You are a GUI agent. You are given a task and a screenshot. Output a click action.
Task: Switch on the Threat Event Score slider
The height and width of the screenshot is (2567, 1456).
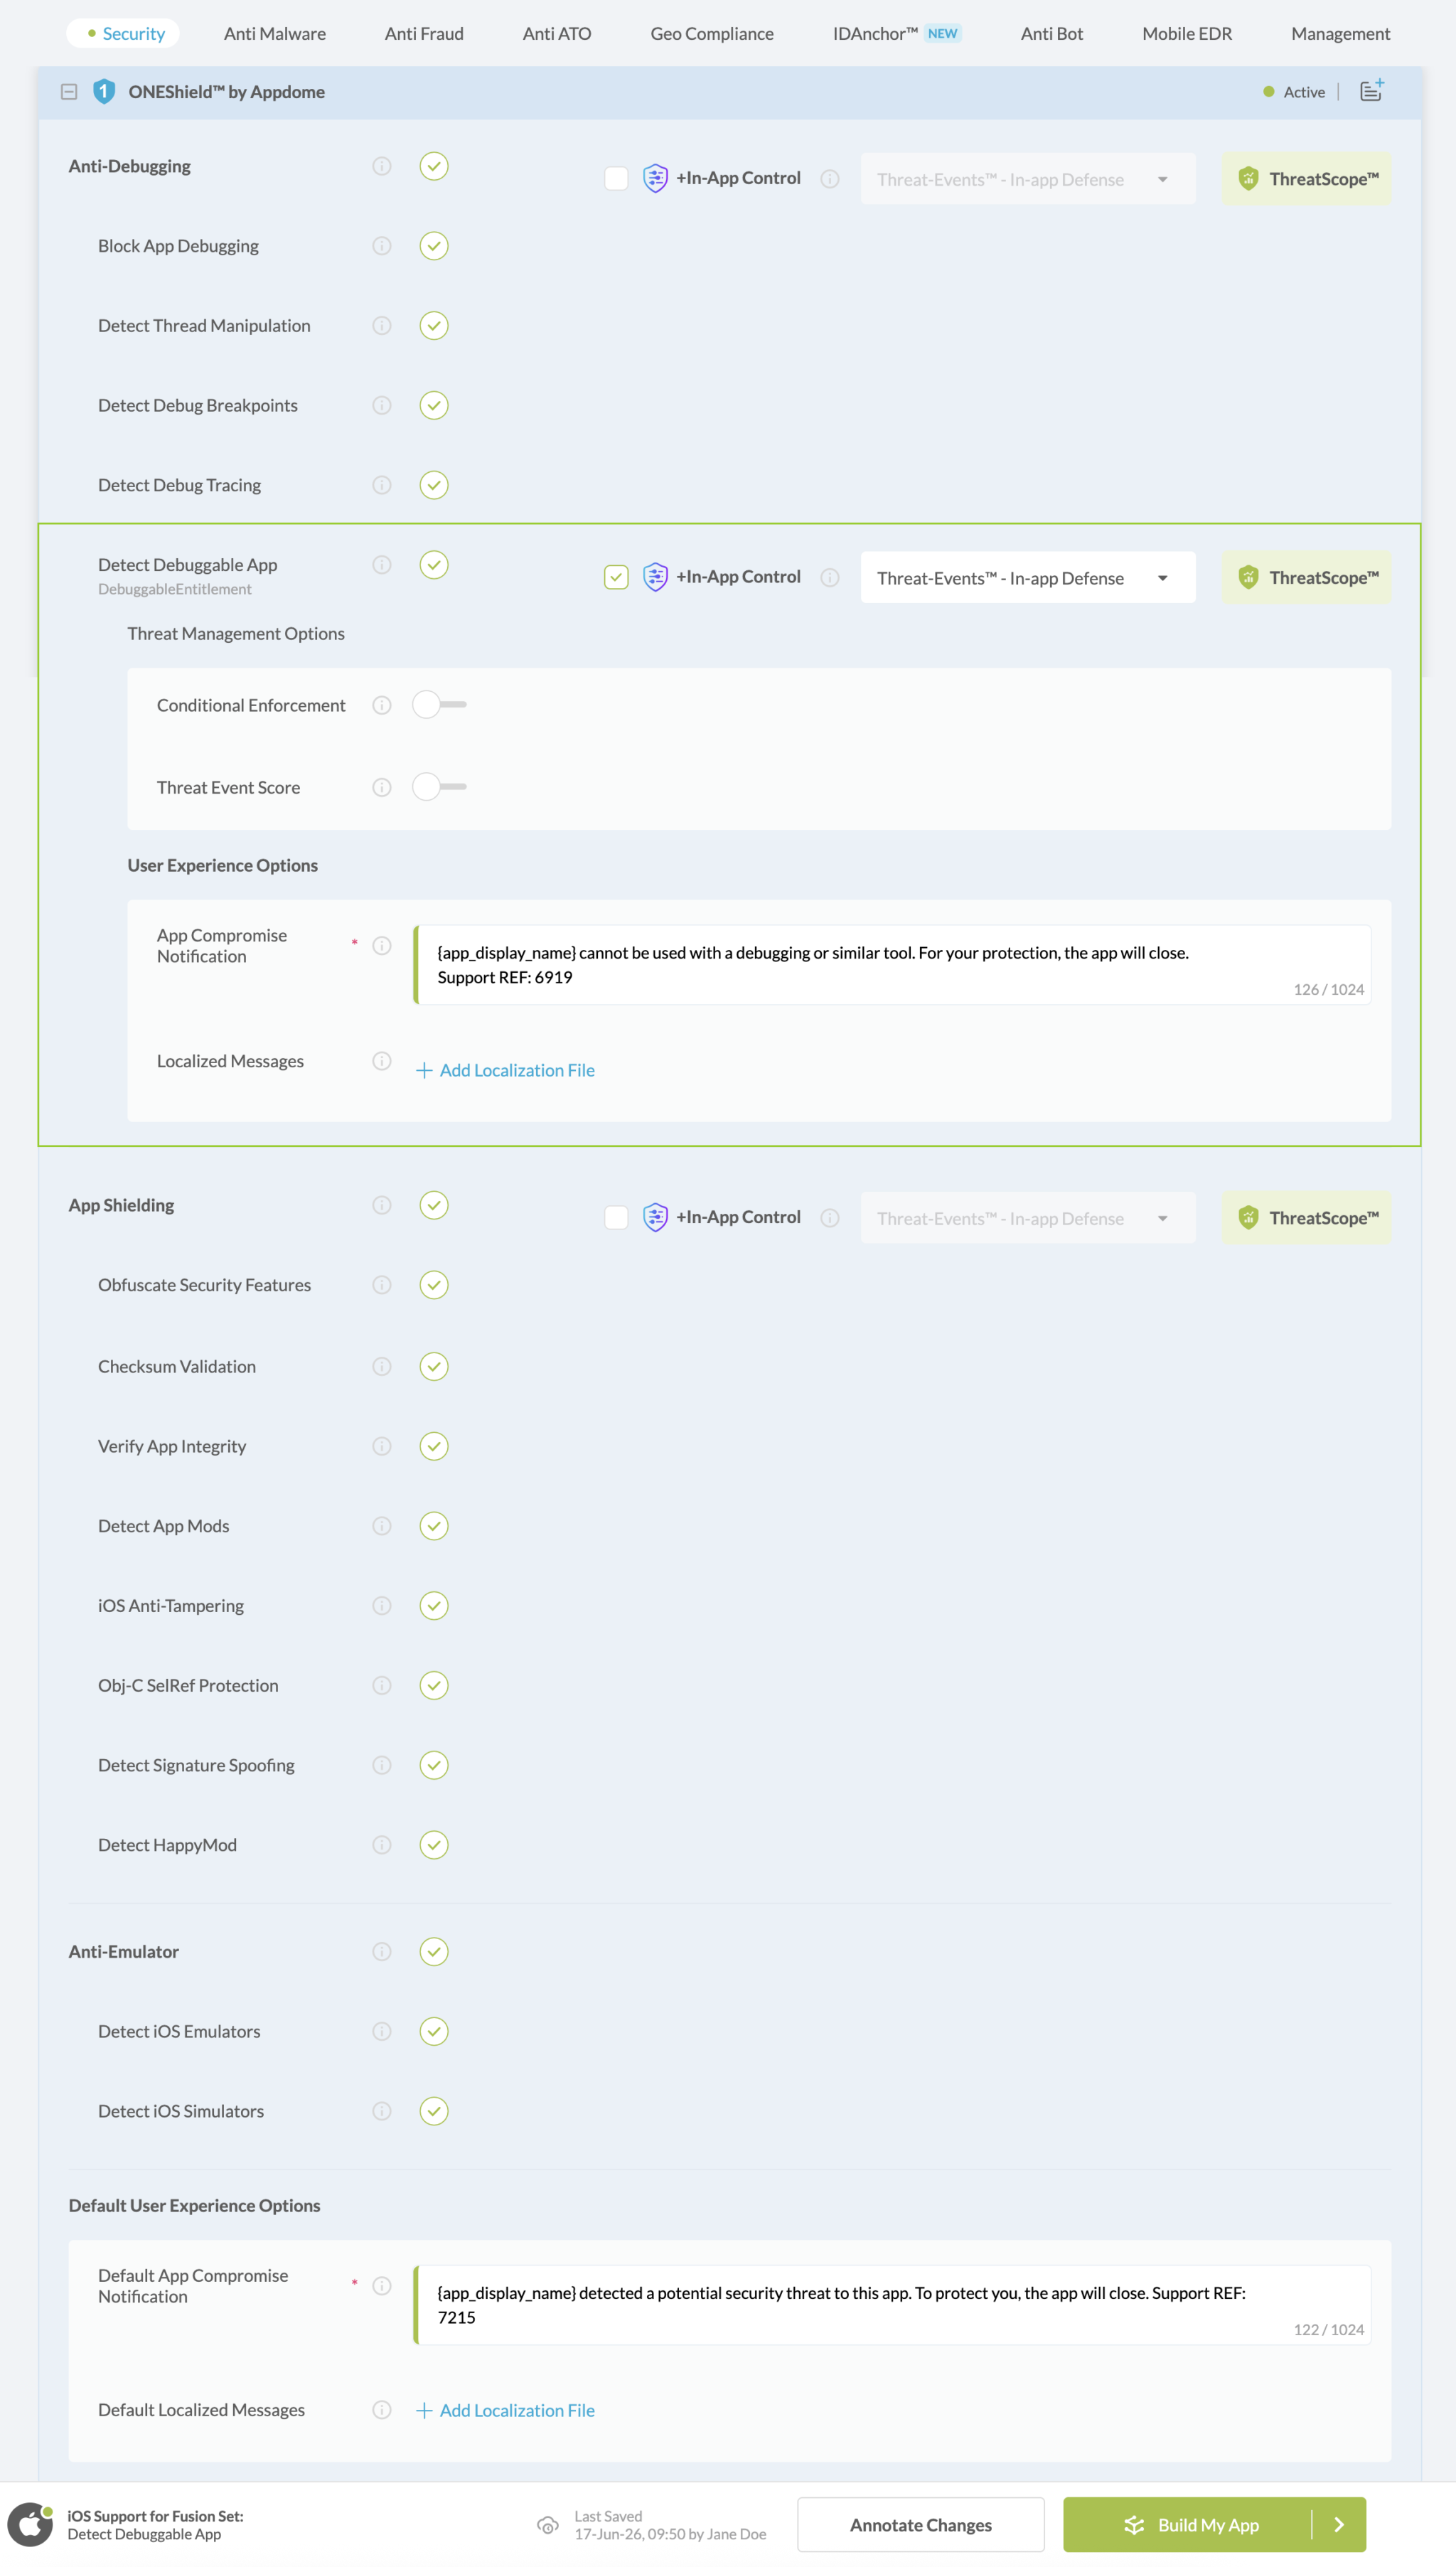point(440,788)
